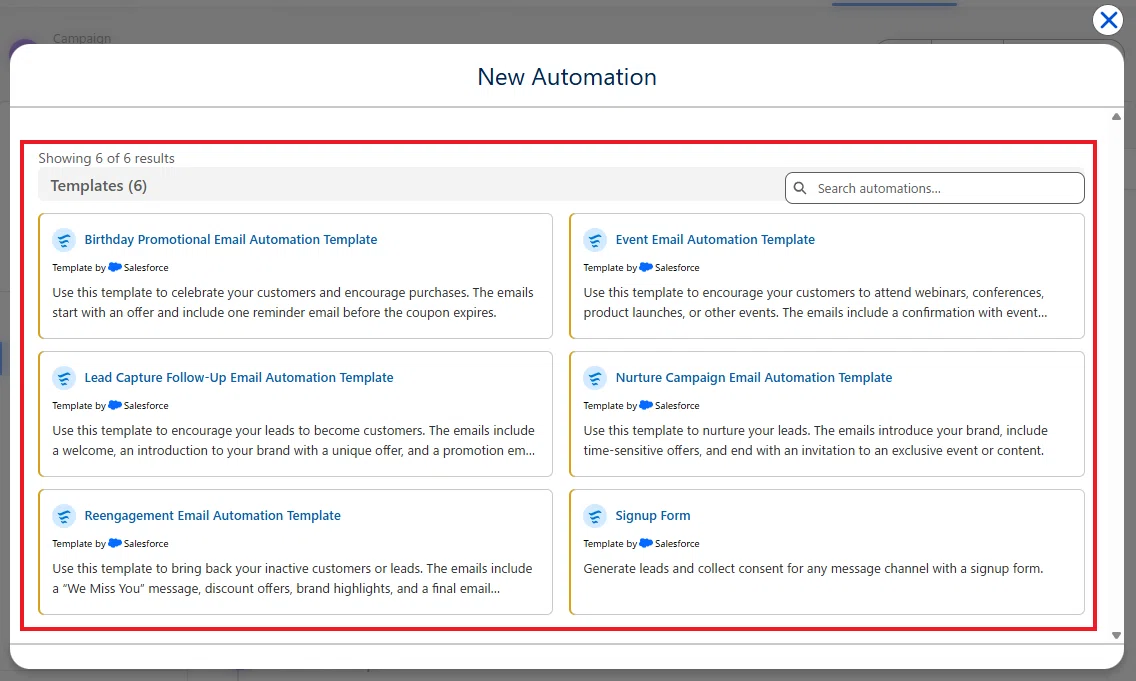Click the Search automations field
Image resolution: width=1136 pixels, height=681 pixels.
[934, 188]
